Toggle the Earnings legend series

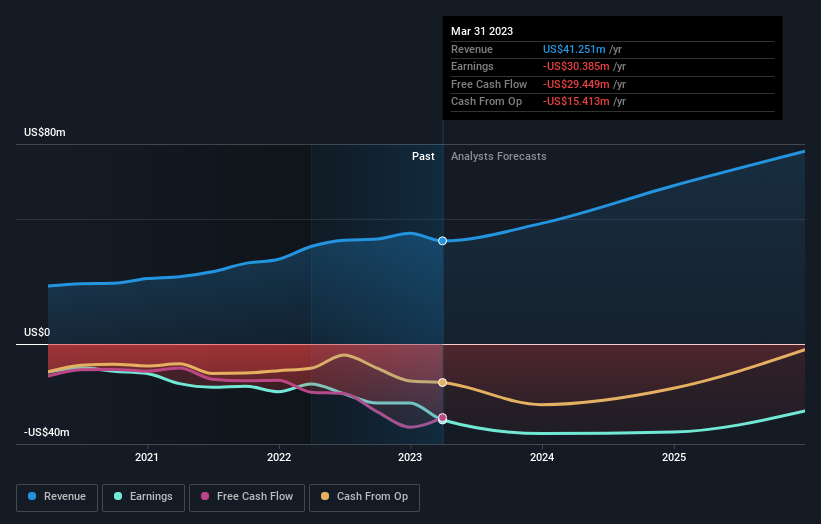[x=143, y=497]
